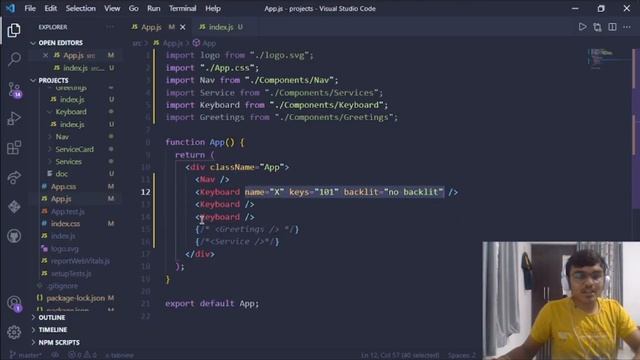
Task: Open the GitHub view in activity bar
Action: [14, 236]
